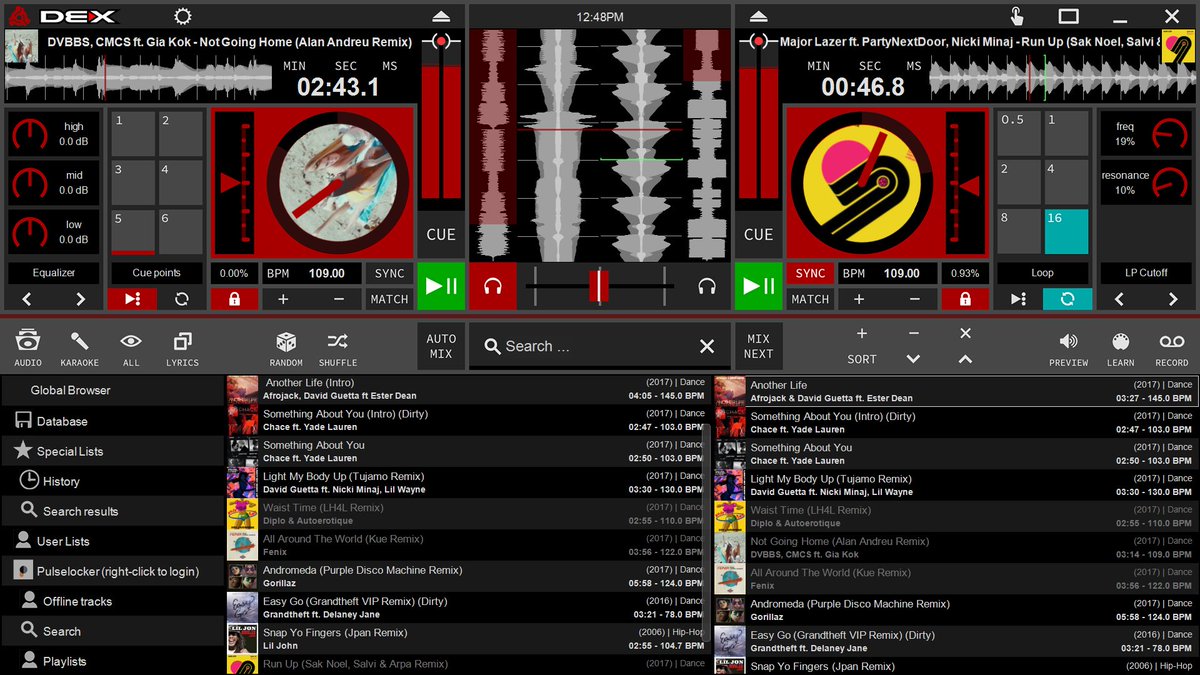Clear search with X icon

(x=707, y=346)
